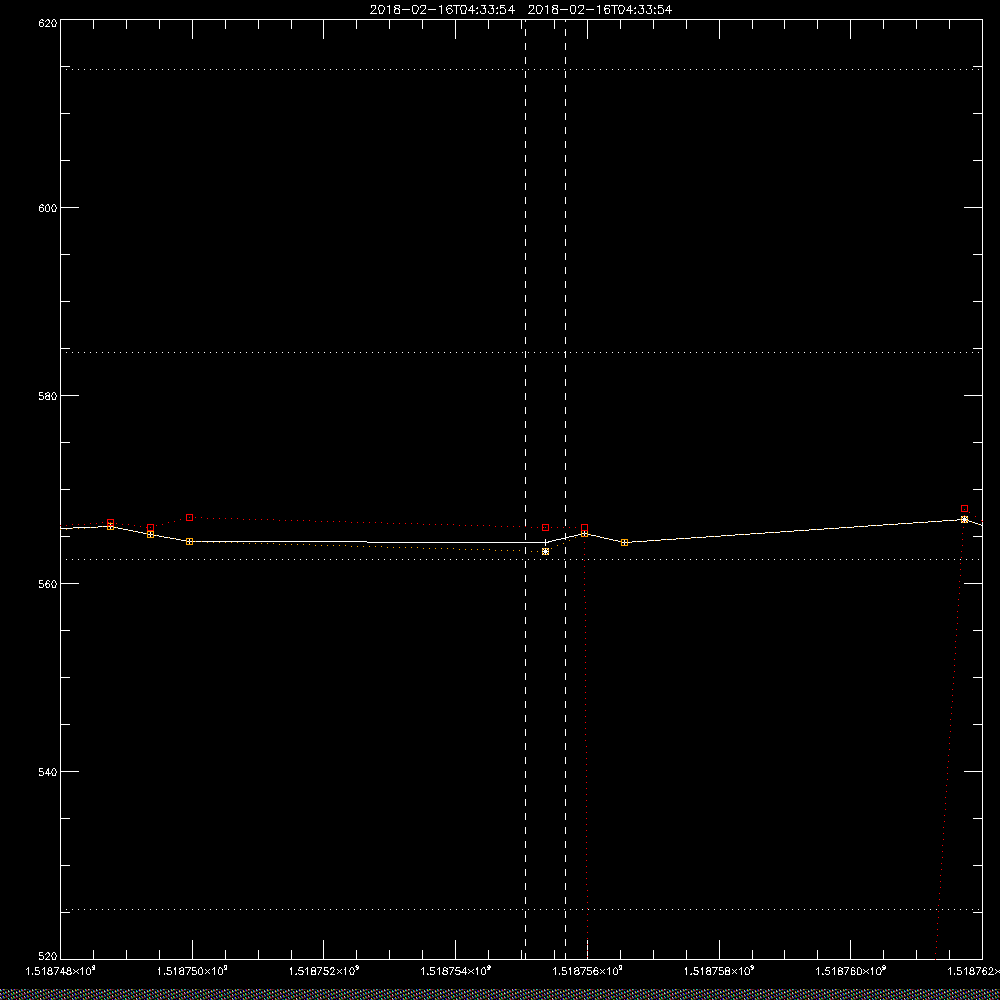This screenshot has height=1000, width=1000.
Task: Click dotted horizontal line near 615
Action: point(521,69)
